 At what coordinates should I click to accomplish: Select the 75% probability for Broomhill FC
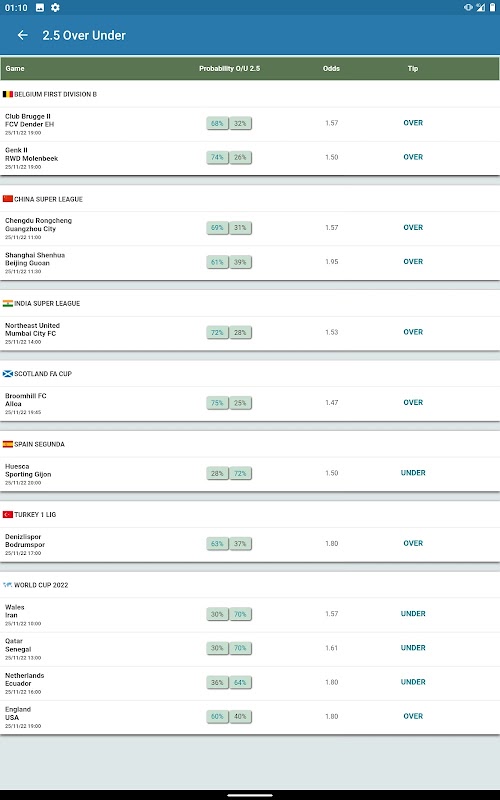tap(217, 403)
